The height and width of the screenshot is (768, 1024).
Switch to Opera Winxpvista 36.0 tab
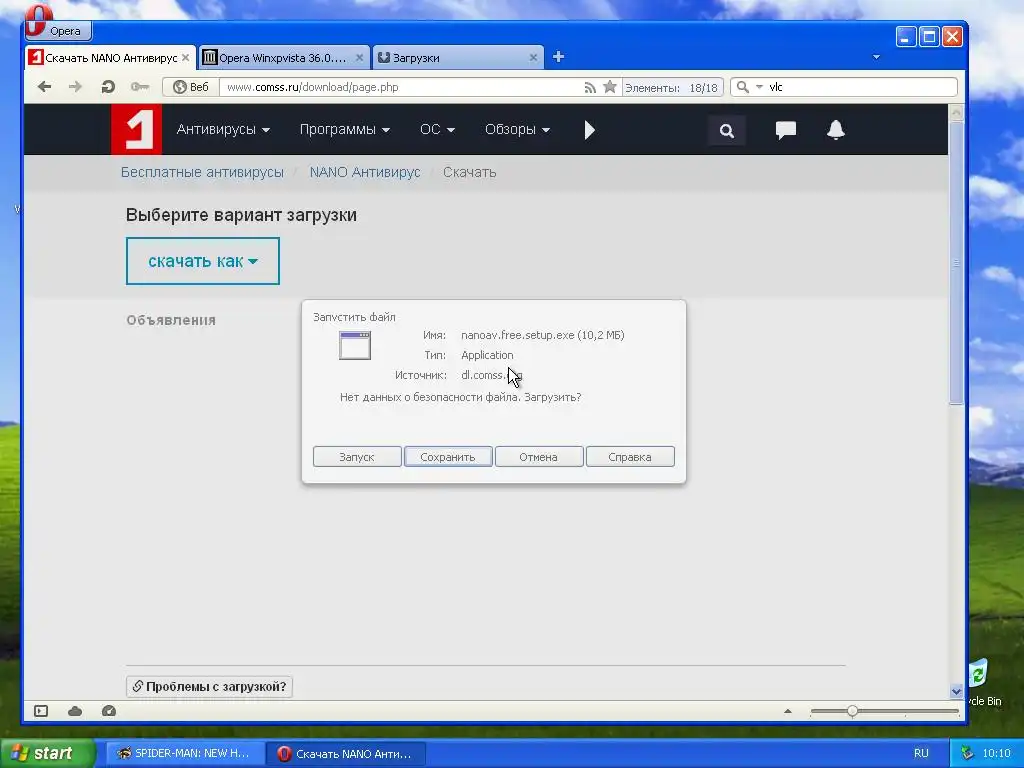[x=282, y=57]
